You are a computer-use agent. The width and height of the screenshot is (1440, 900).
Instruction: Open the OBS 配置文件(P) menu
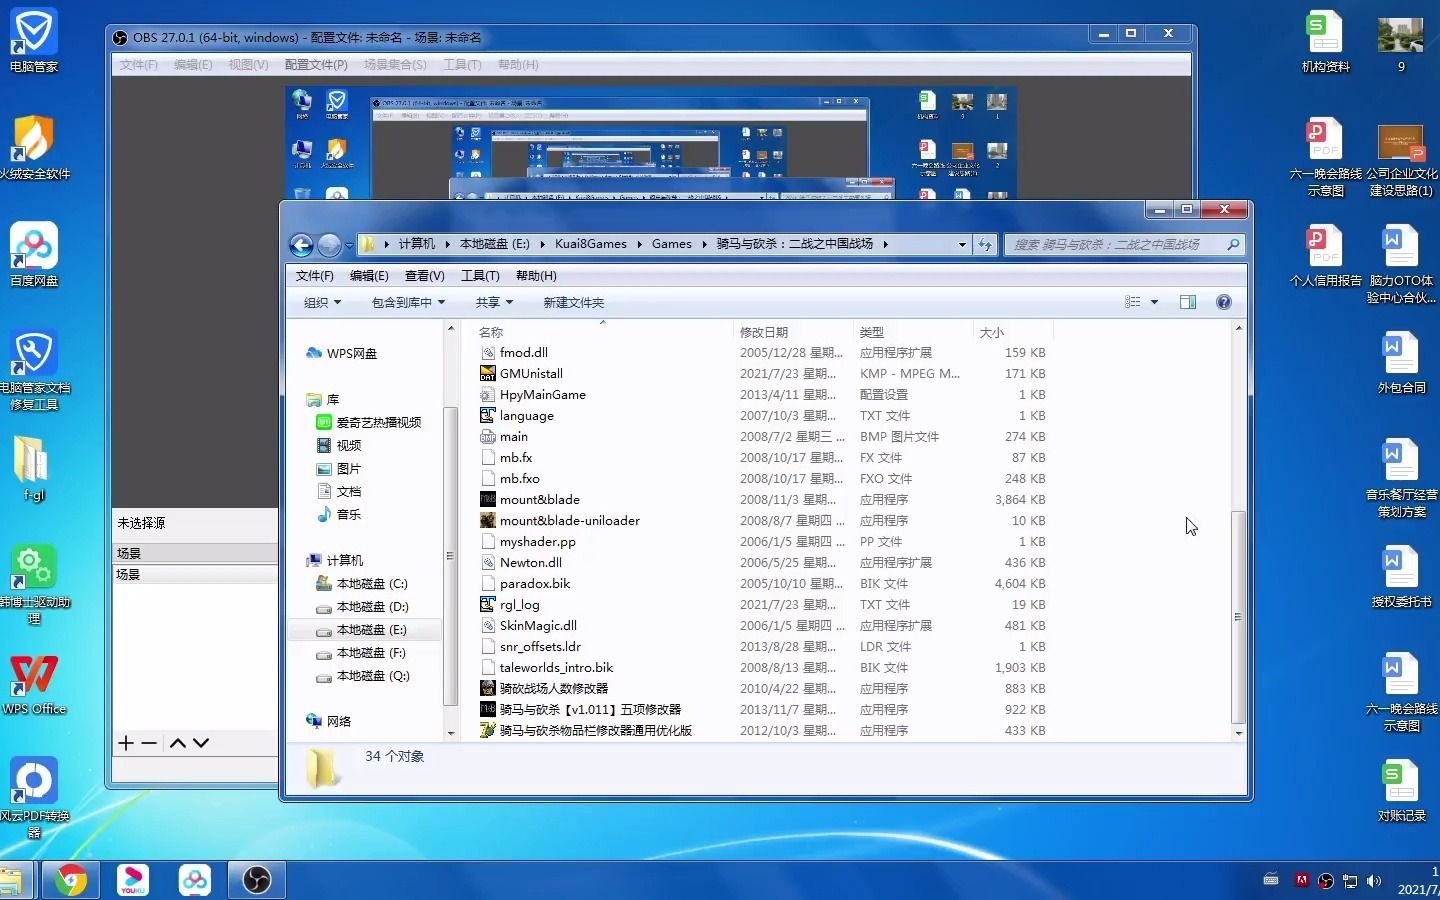(x=316, y=65)
